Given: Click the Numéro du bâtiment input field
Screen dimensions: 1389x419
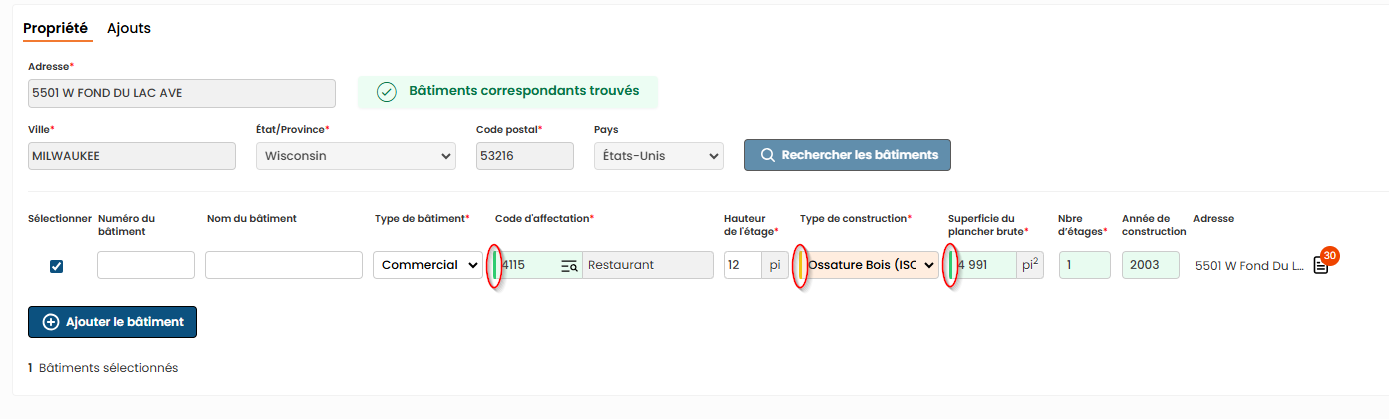Looking at the screenshot, I should tap(146, 265).
